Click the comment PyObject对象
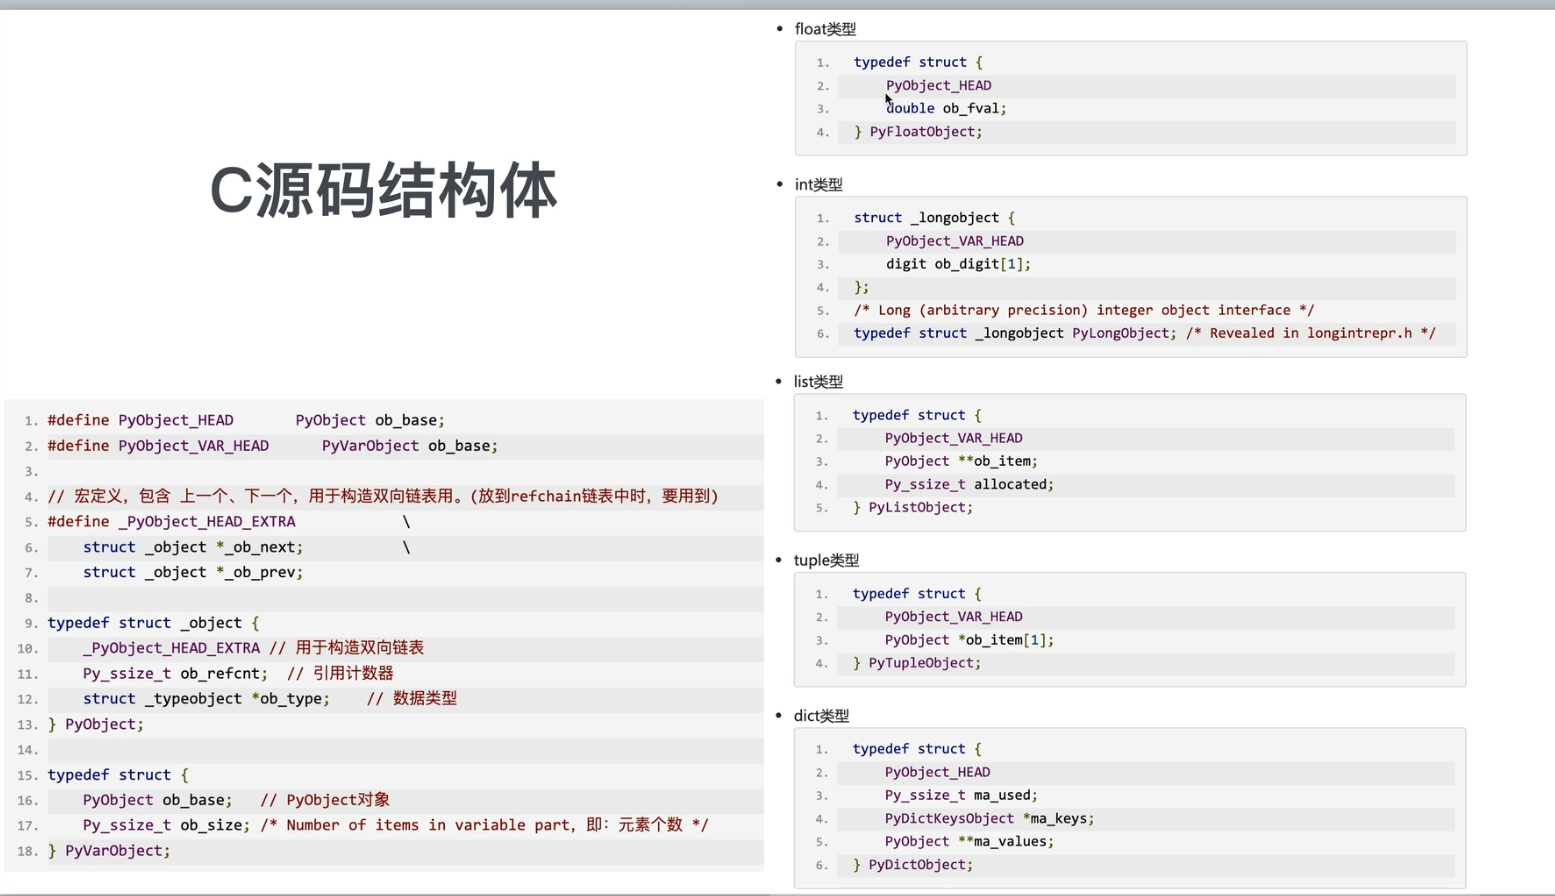This screenshot has height=896, width=1555. pyautogui.click(x=325, y=800)
